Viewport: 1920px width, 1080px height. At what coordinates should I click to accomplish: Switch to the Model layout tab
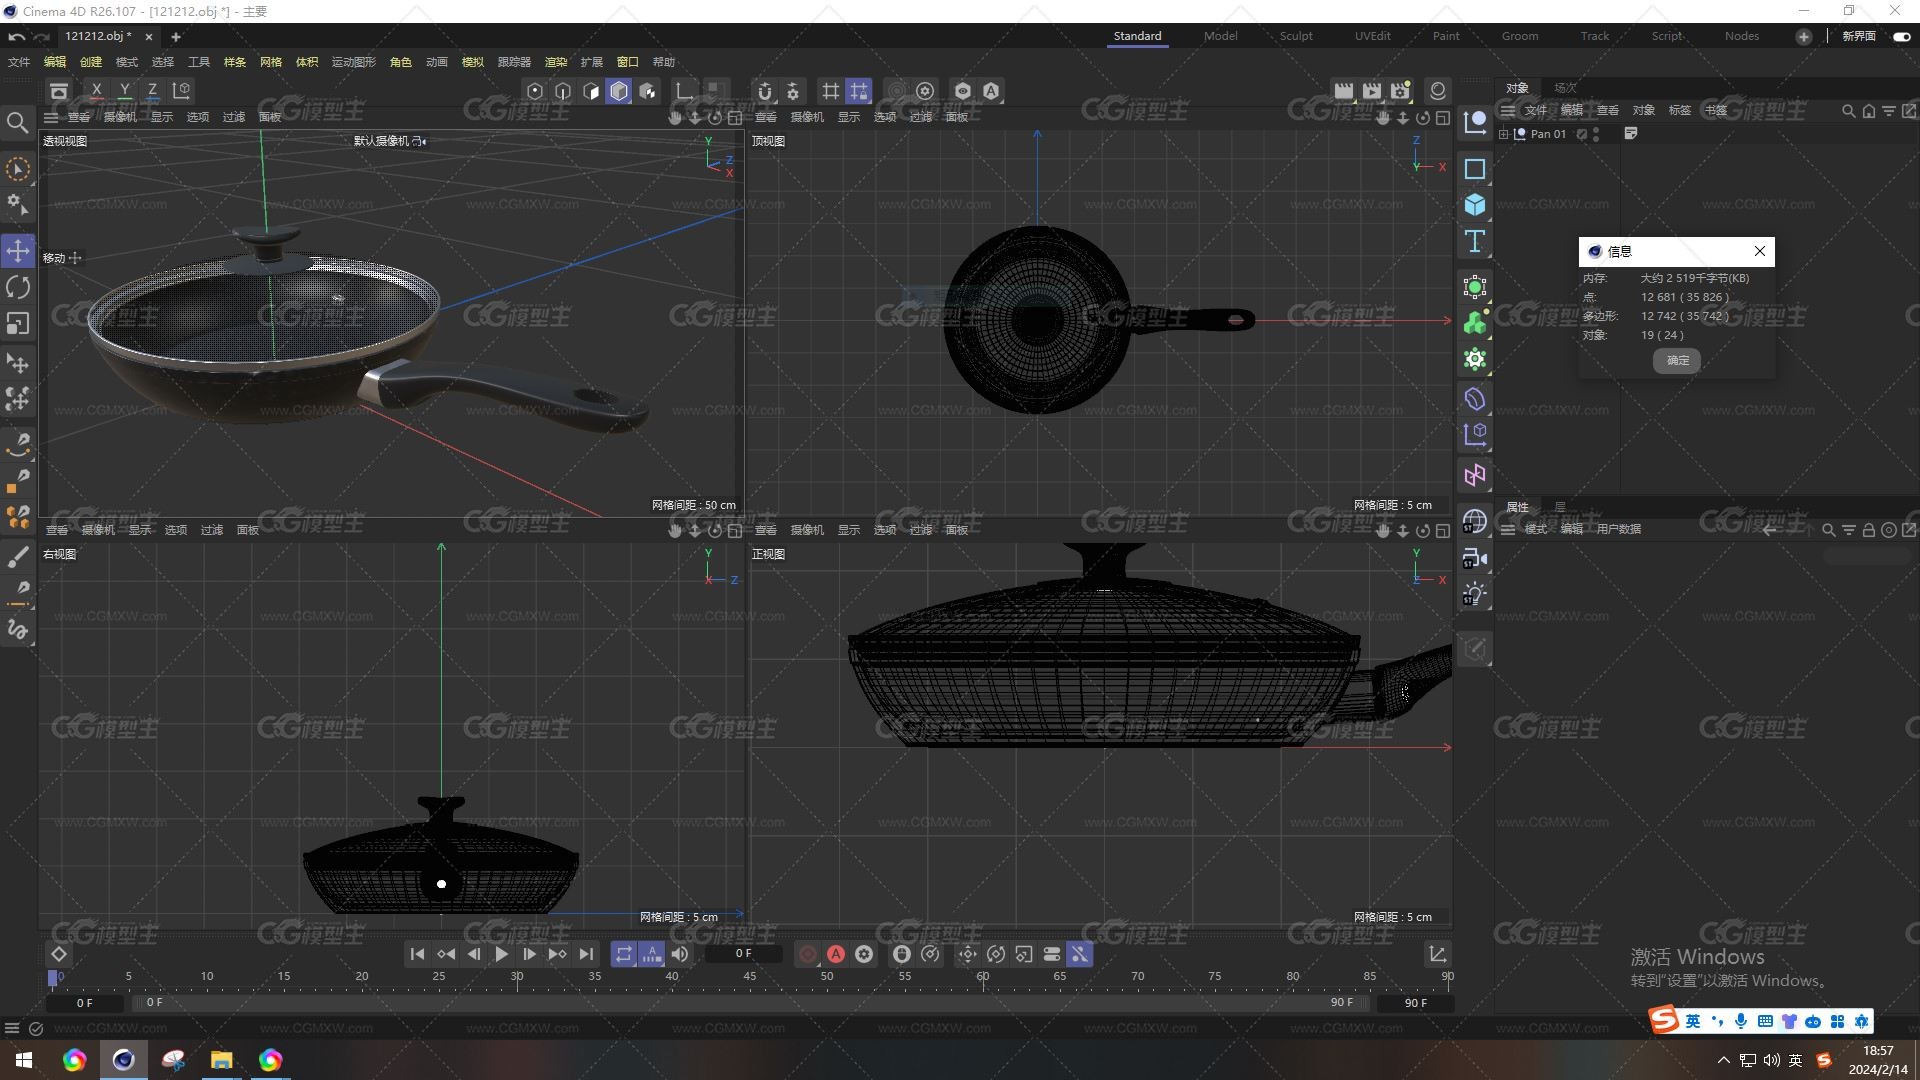point(1220,36)
